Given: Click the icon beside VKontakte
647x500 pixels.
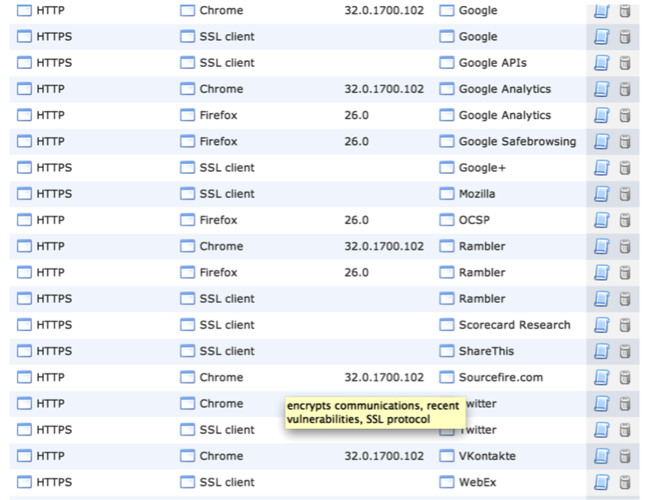Looking at the screenshot, I should (x=446, y=456).
